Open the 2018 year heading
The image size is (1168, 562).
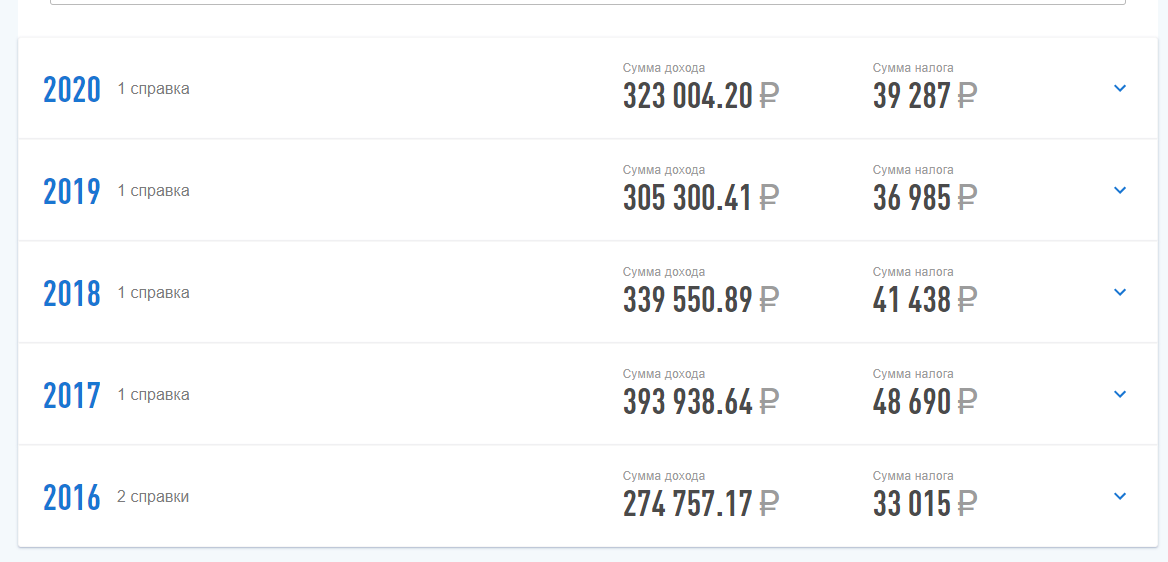(x=72, y=294)
